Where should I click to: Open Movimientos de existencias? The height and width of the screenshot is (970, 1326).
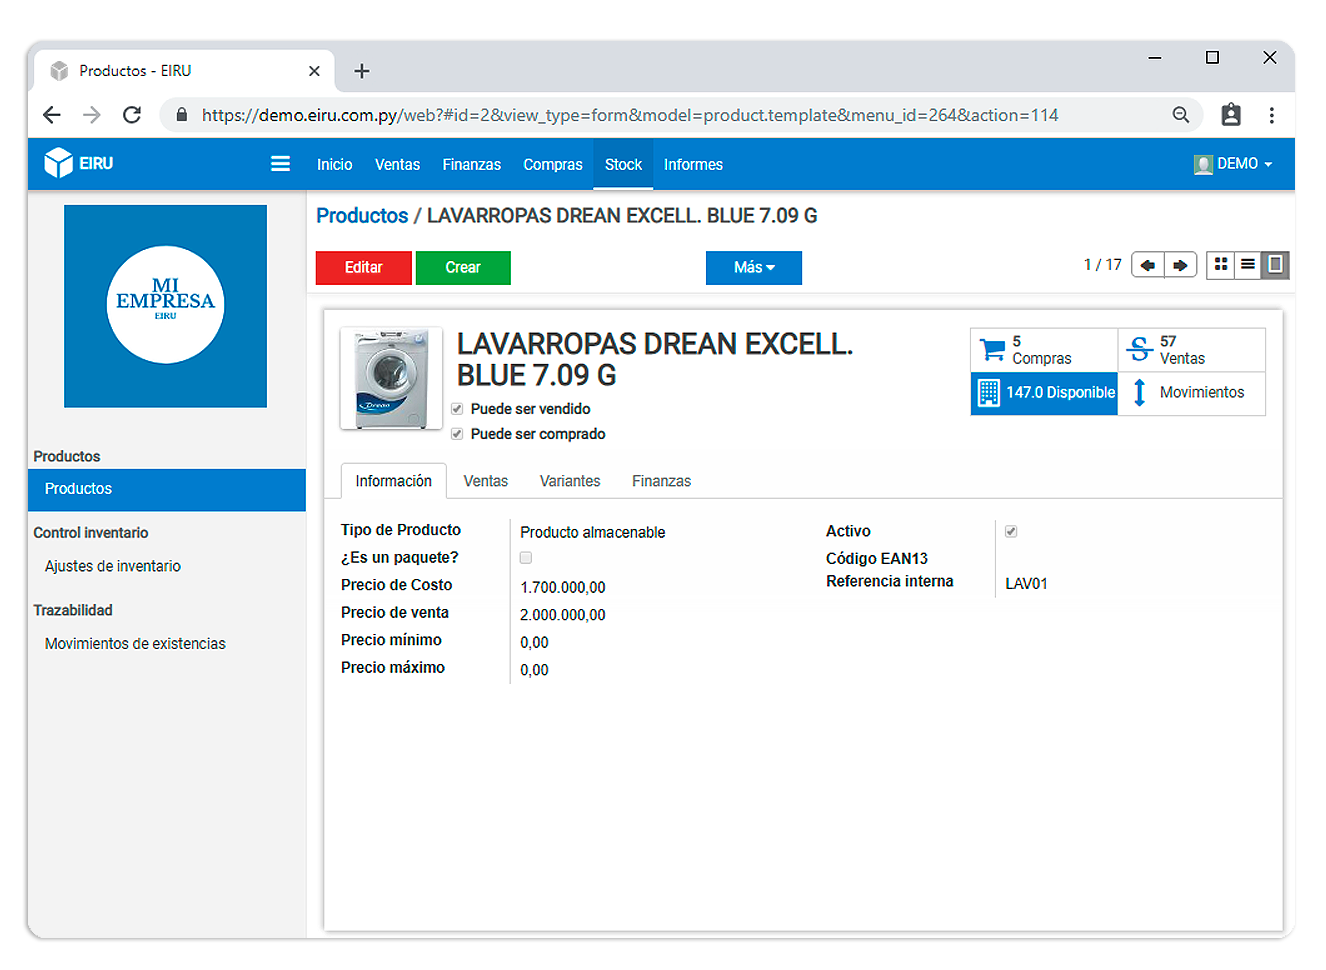135,644
